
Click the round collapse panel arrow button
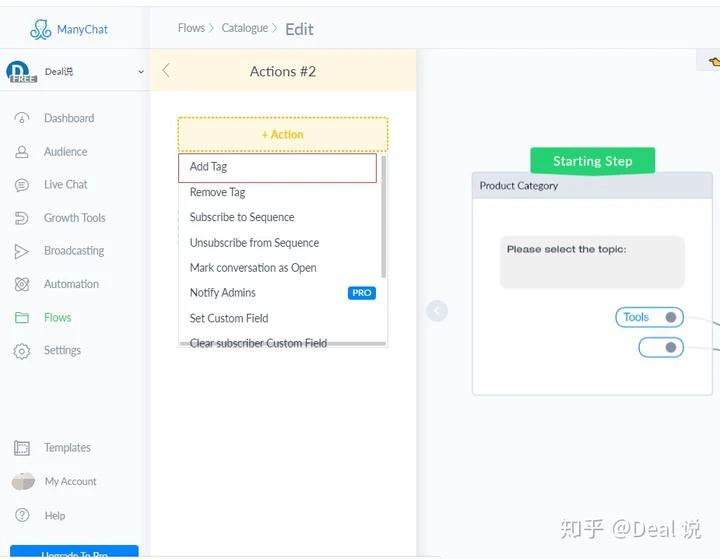pos(437,311)
